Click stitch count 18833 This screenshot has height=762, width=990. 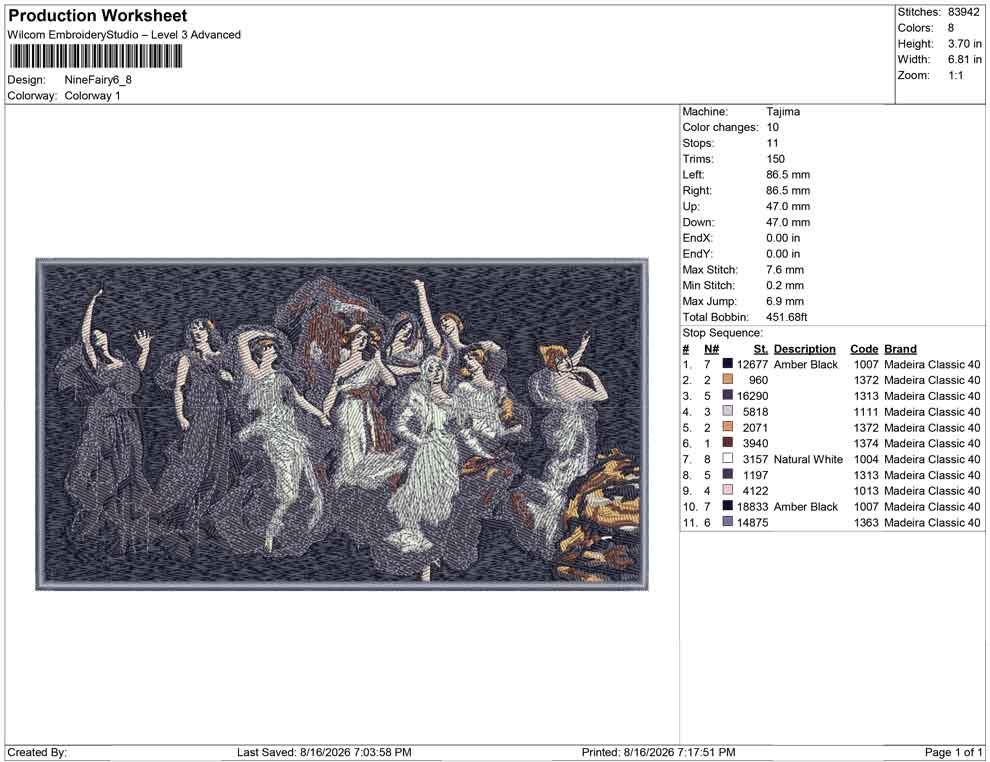(x=753, y=506)
